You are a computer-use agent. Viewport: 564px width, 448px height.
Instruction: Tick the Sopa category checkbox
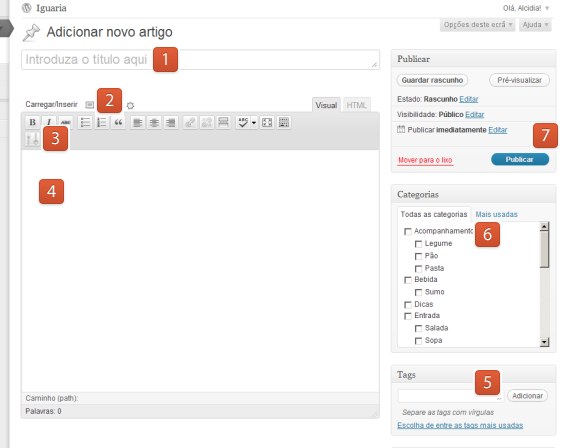click(x=418, y=341)
